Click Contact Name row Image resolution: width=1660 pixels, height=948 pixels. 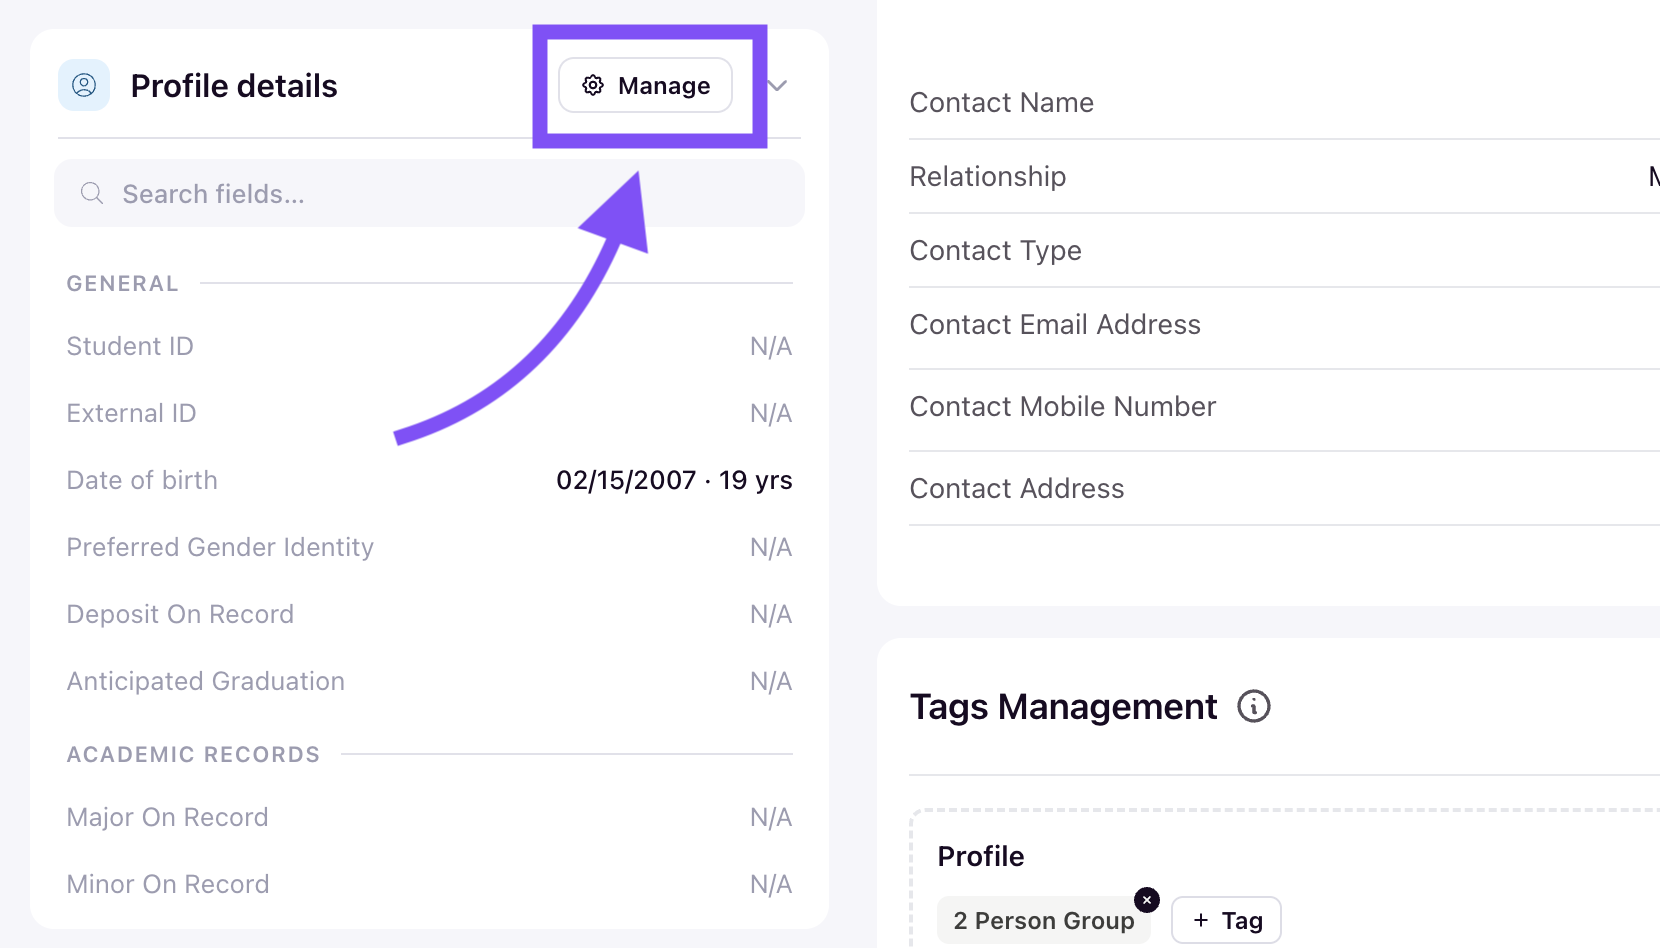pyautogui.click(x=1284, y=102)
